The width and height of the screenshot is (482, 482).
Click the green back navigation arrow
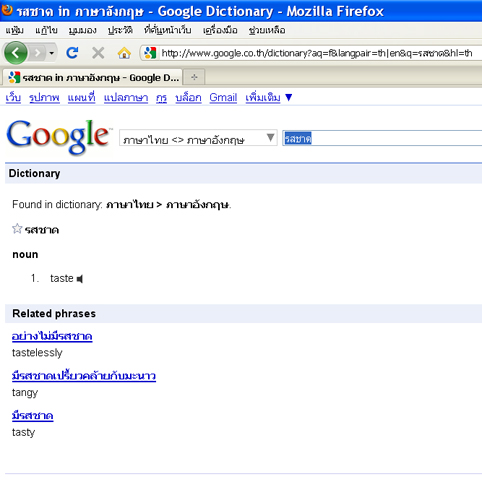[16, 53]
